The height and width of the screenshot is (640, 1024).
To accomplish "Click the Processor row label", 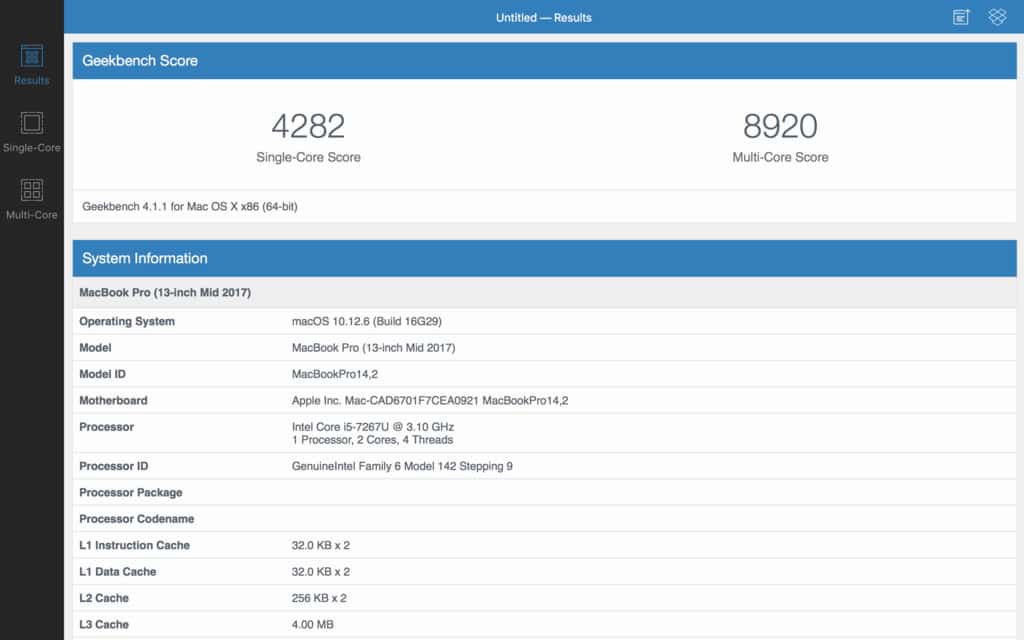I will click(106, 427).
